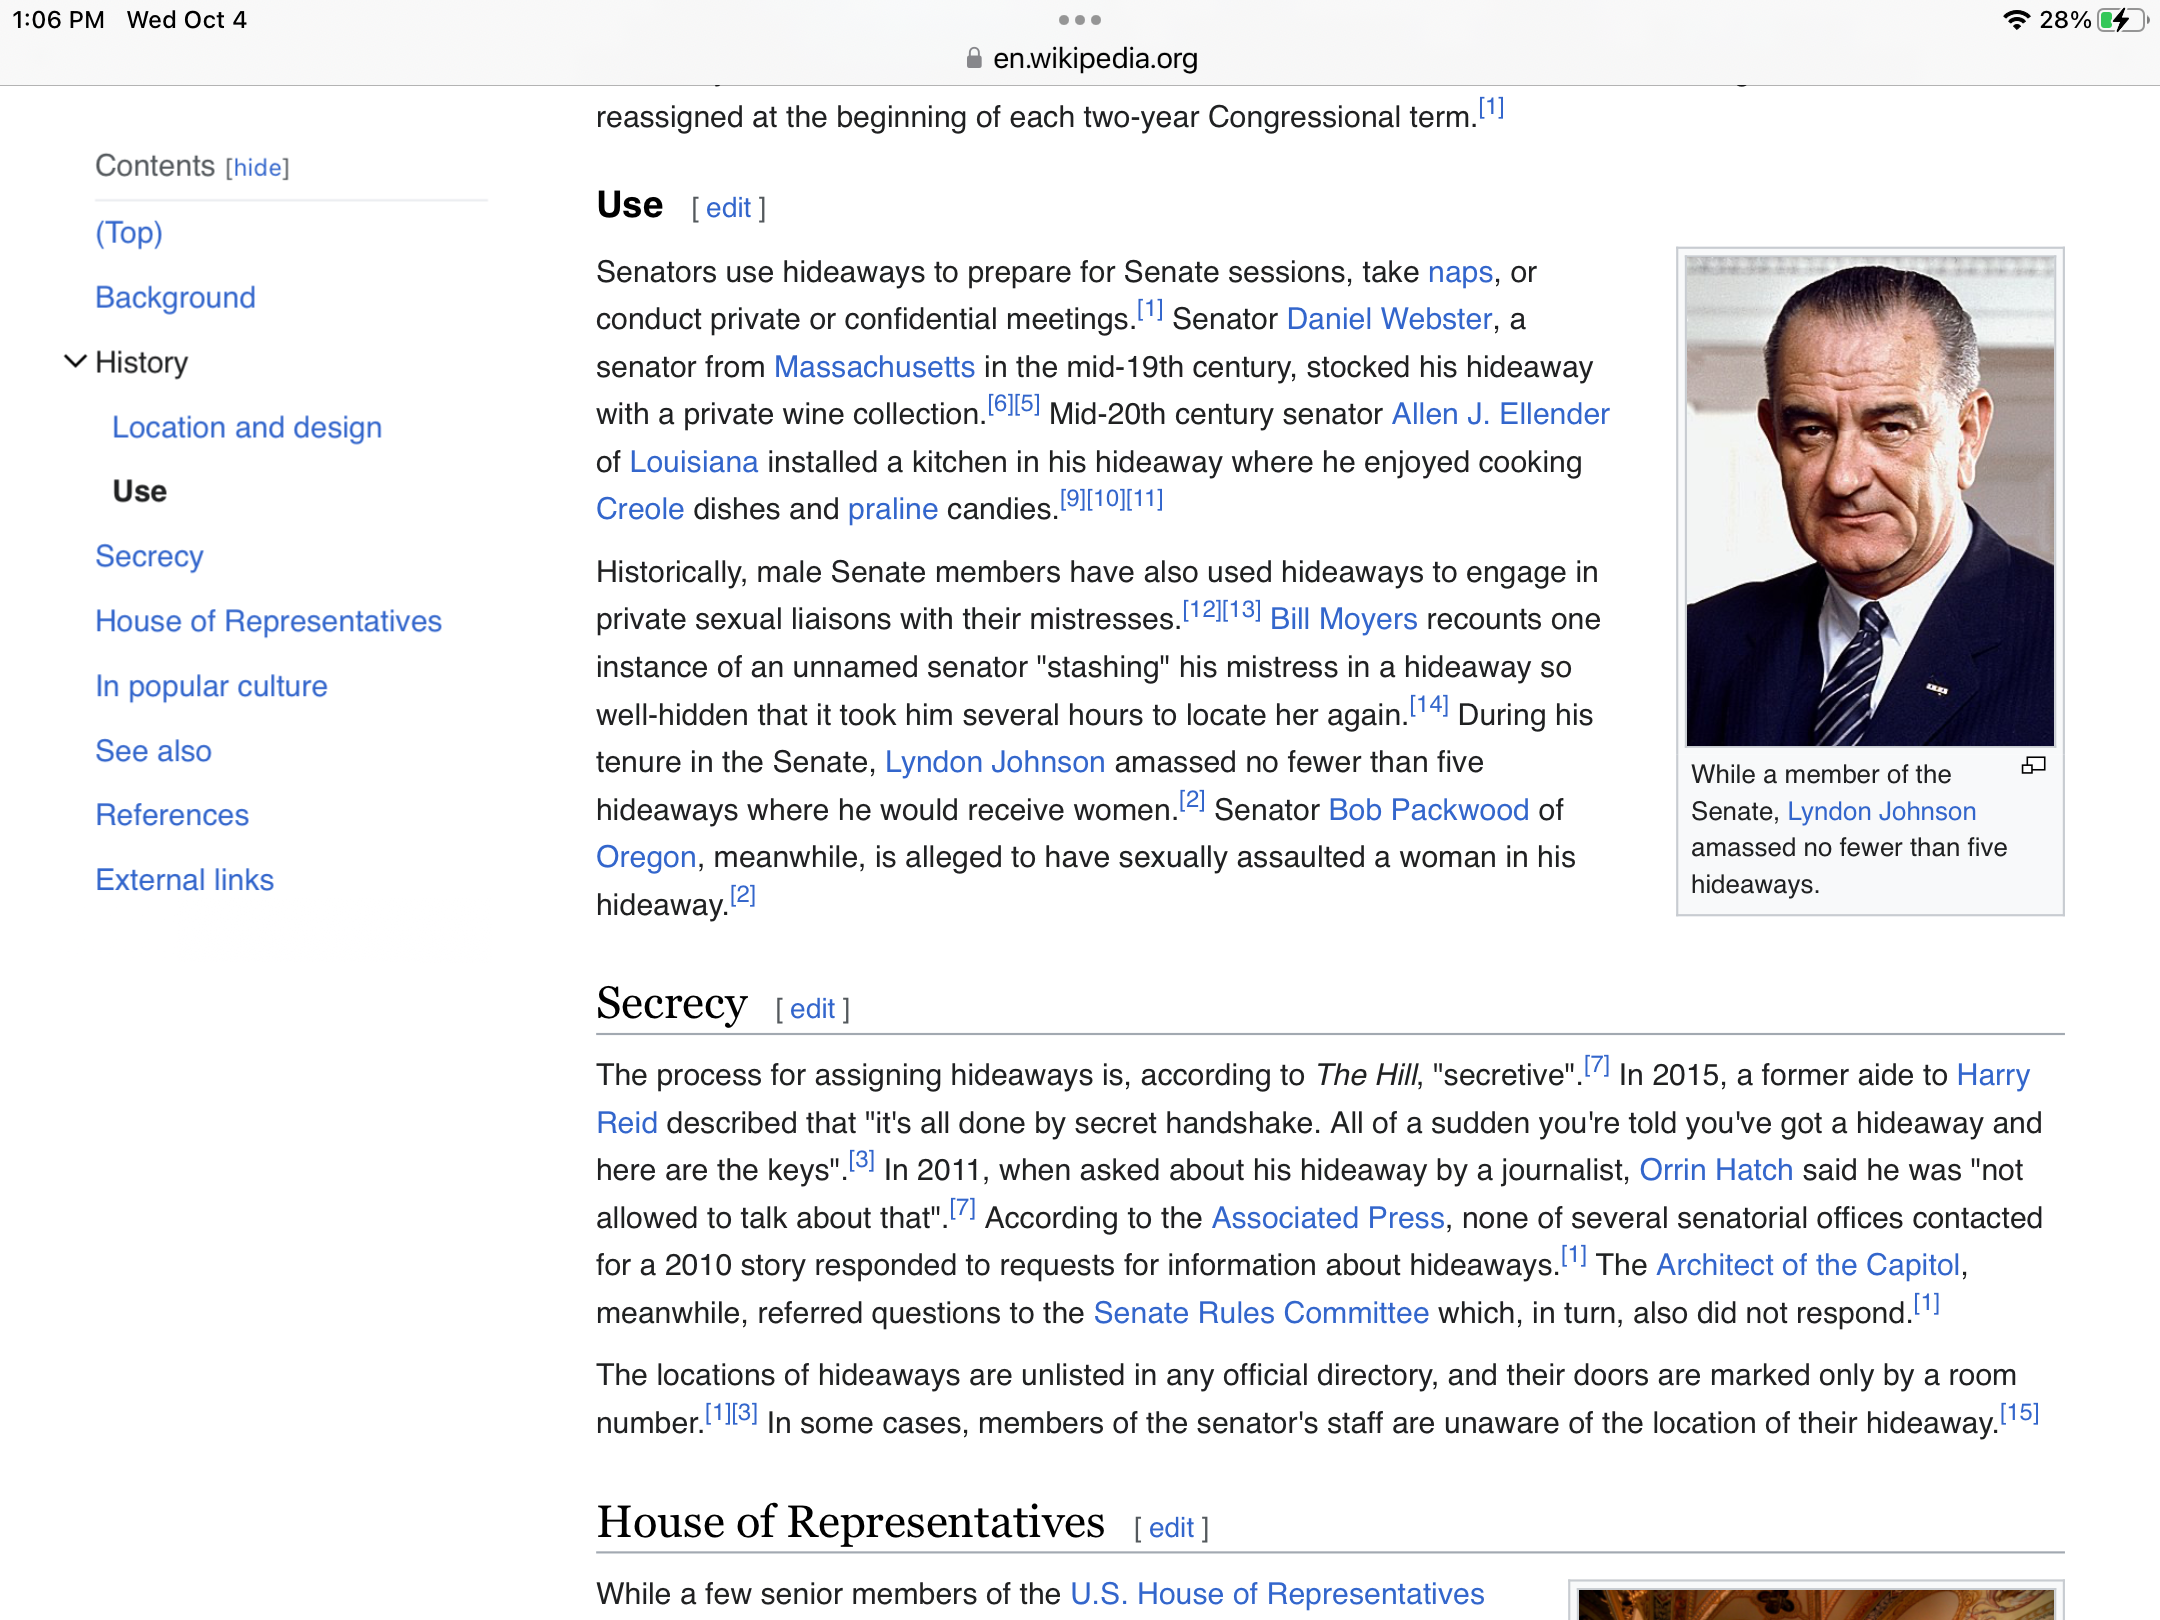Viewport: 2160px width, 1620px height.
Task: Follow the Louisiana link
Action: (693, 462)
